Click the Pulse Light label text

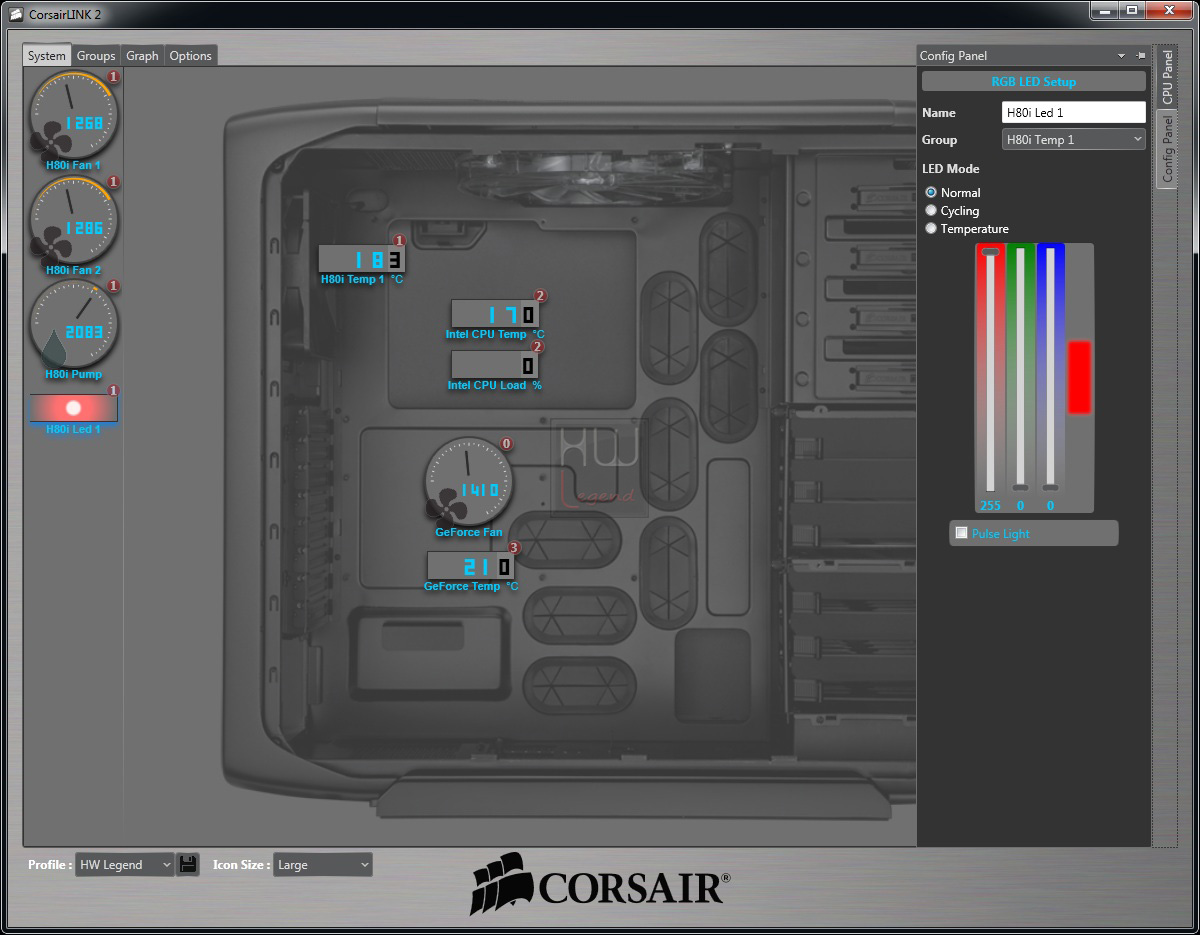(1000, 534)
